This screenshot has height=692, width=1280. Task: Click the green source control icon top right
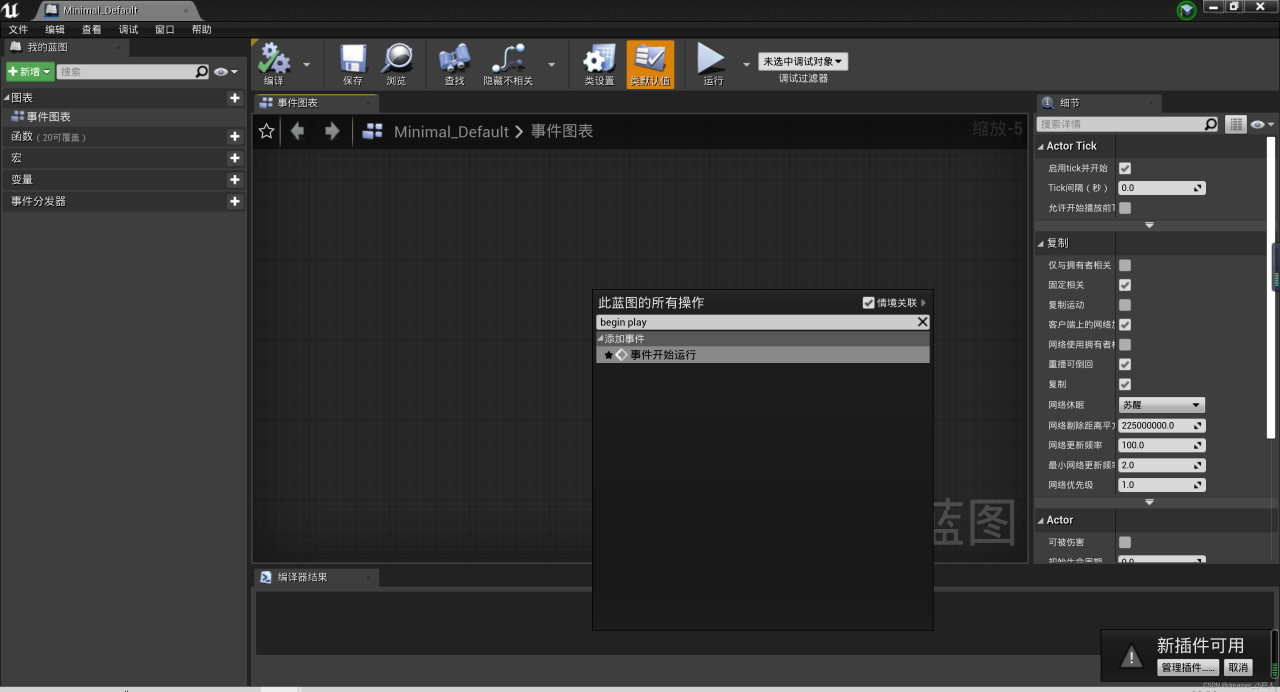(x=1187, y=10)
